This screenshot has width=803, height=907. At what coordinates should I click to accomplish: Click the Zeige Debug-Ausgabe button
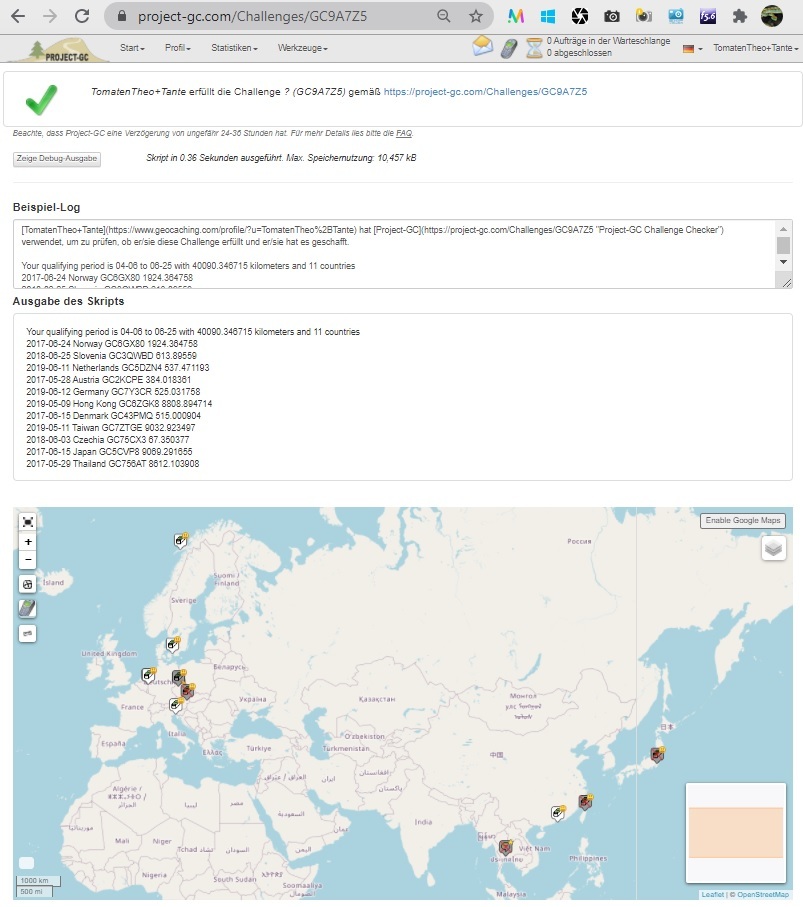57,158
